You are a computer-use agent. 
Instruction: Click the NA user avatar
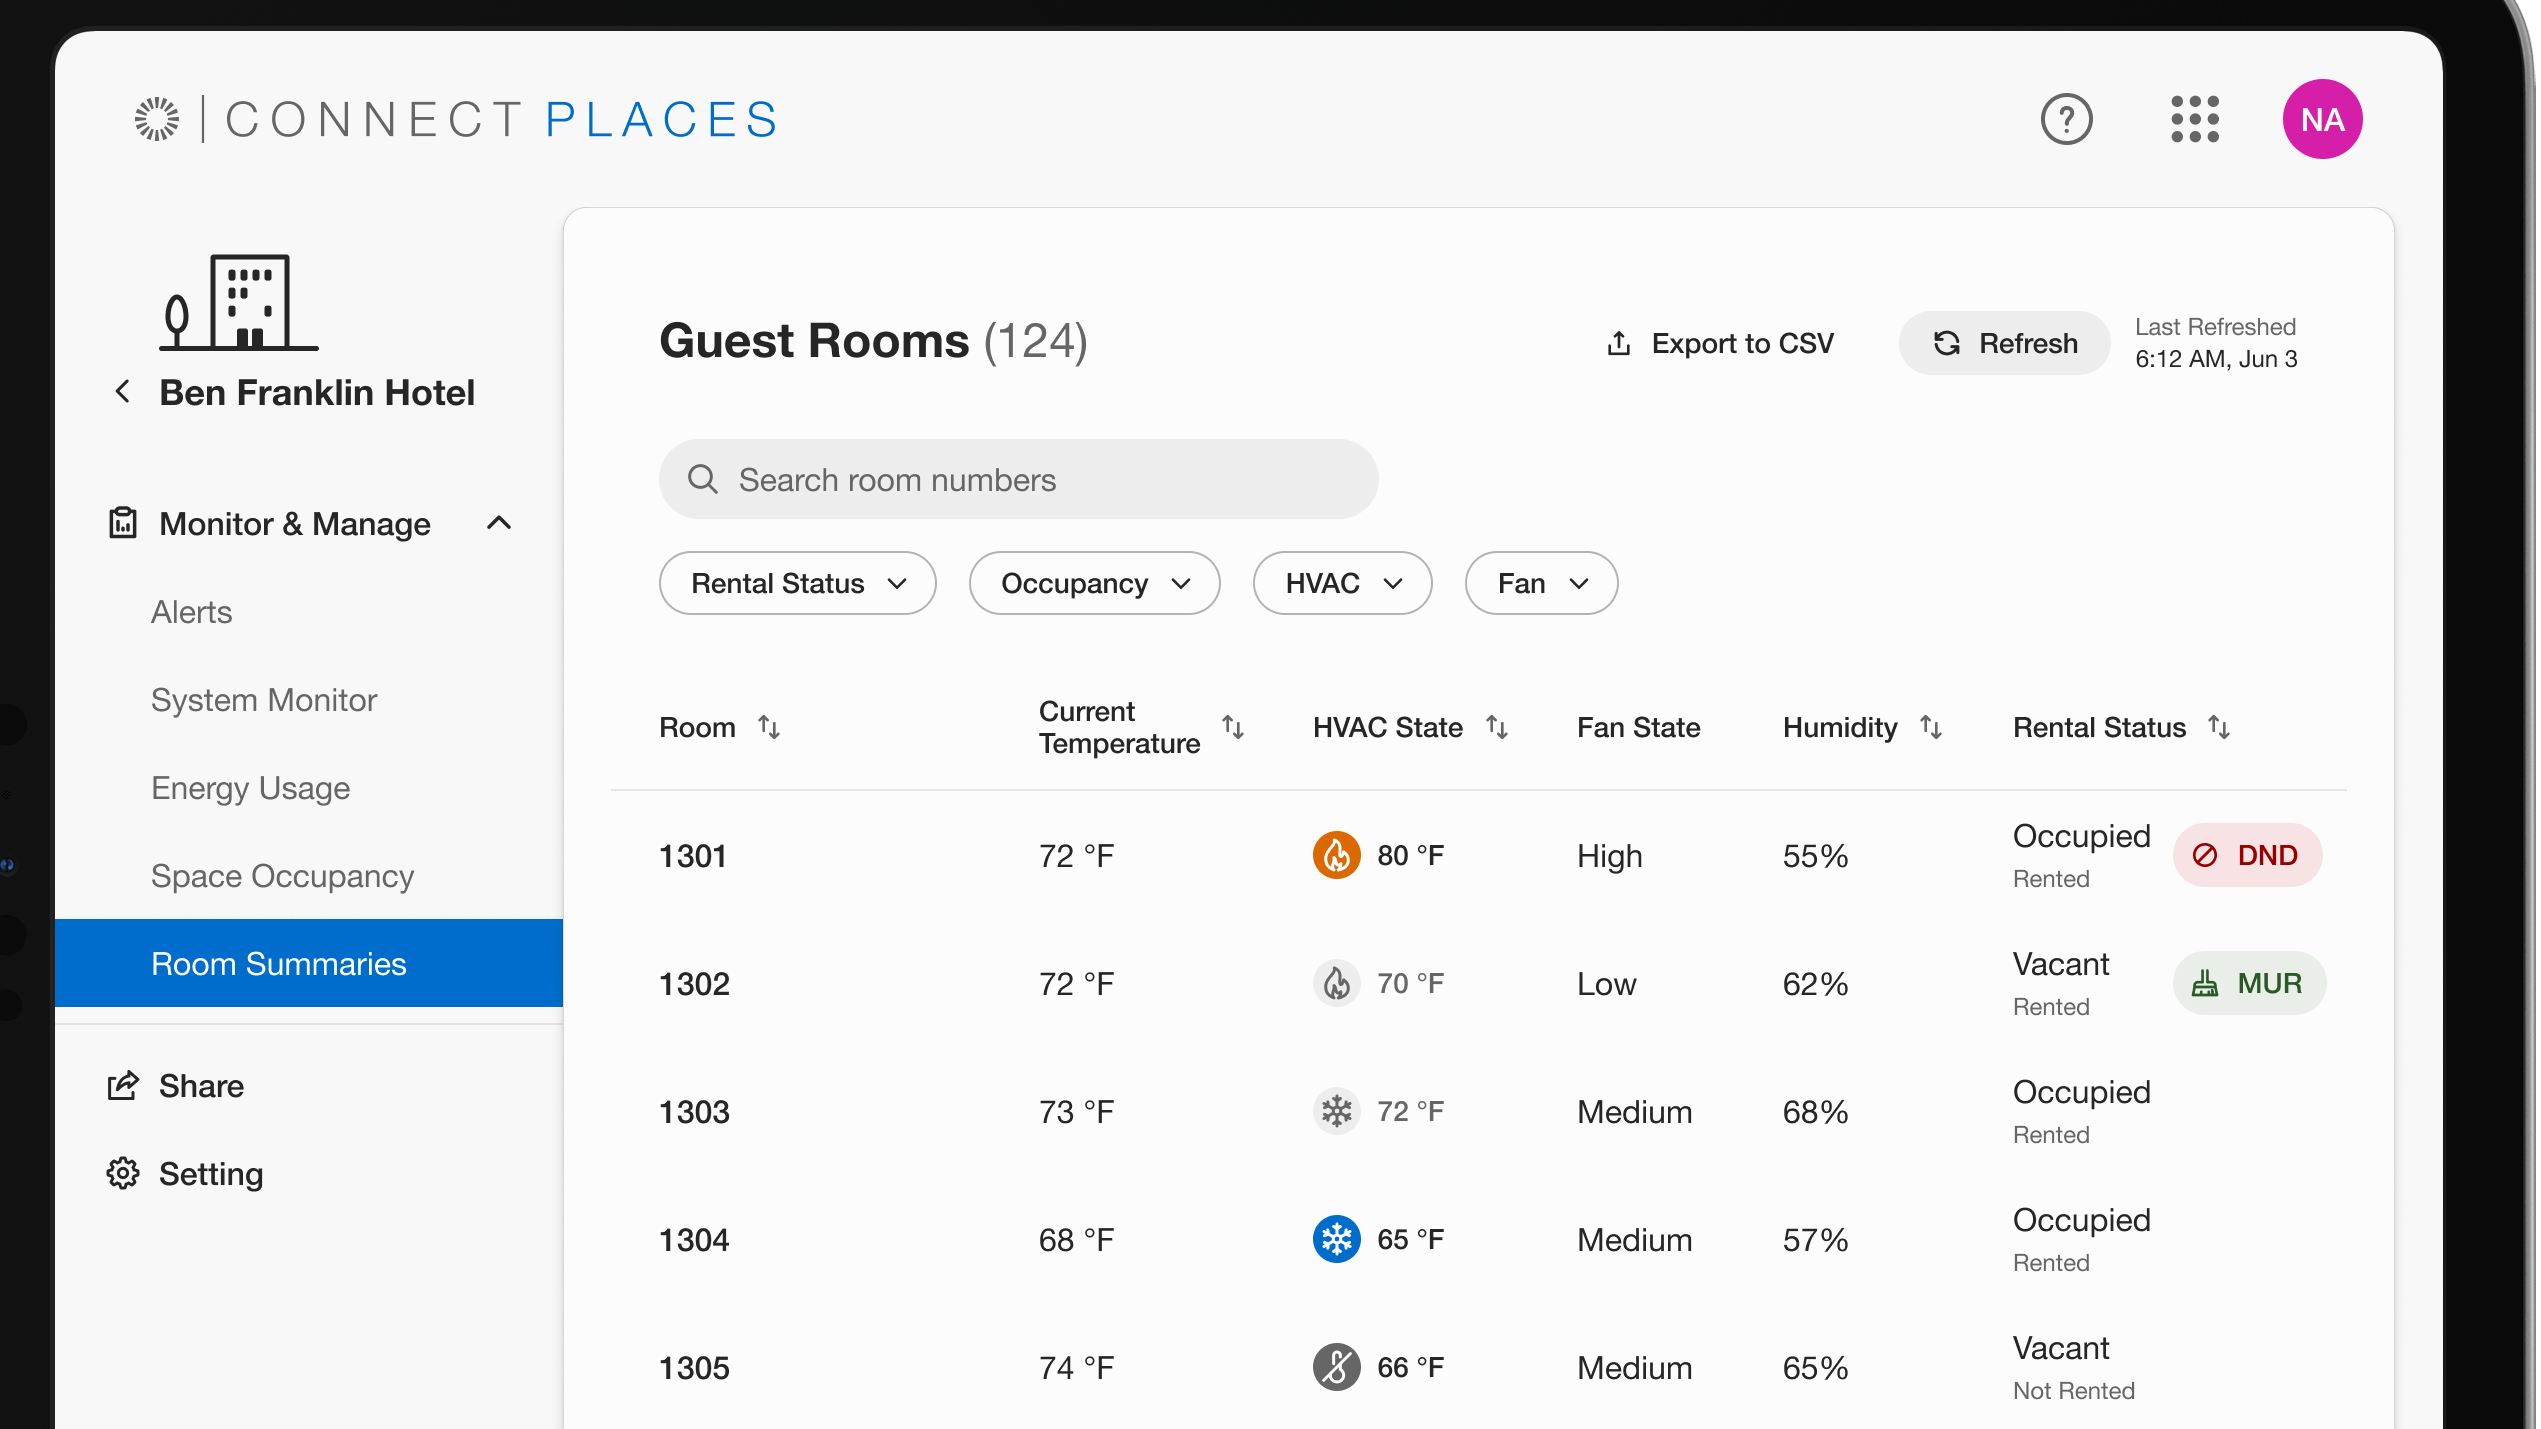[2322, 120]
